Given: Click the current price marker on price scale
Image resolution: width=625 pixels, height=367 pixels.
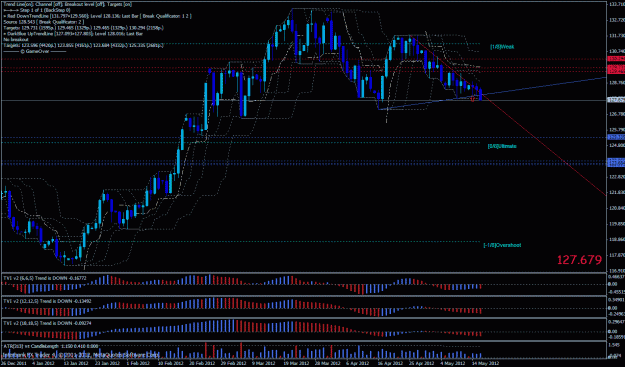Looking at the screenshot, I should click(616, 100).
